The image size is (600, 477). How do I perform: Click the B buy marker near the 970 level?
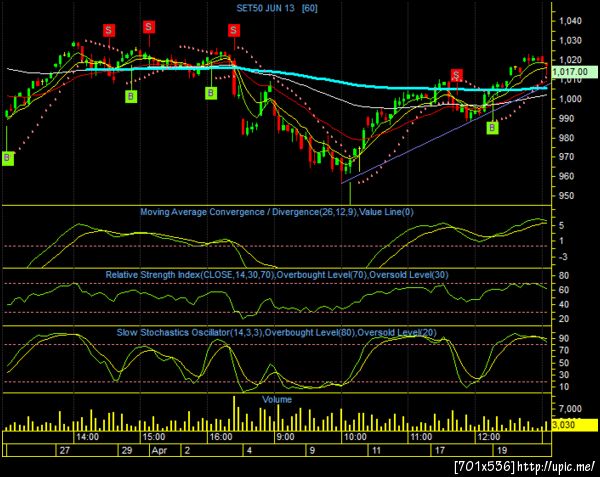click(8, 158)
